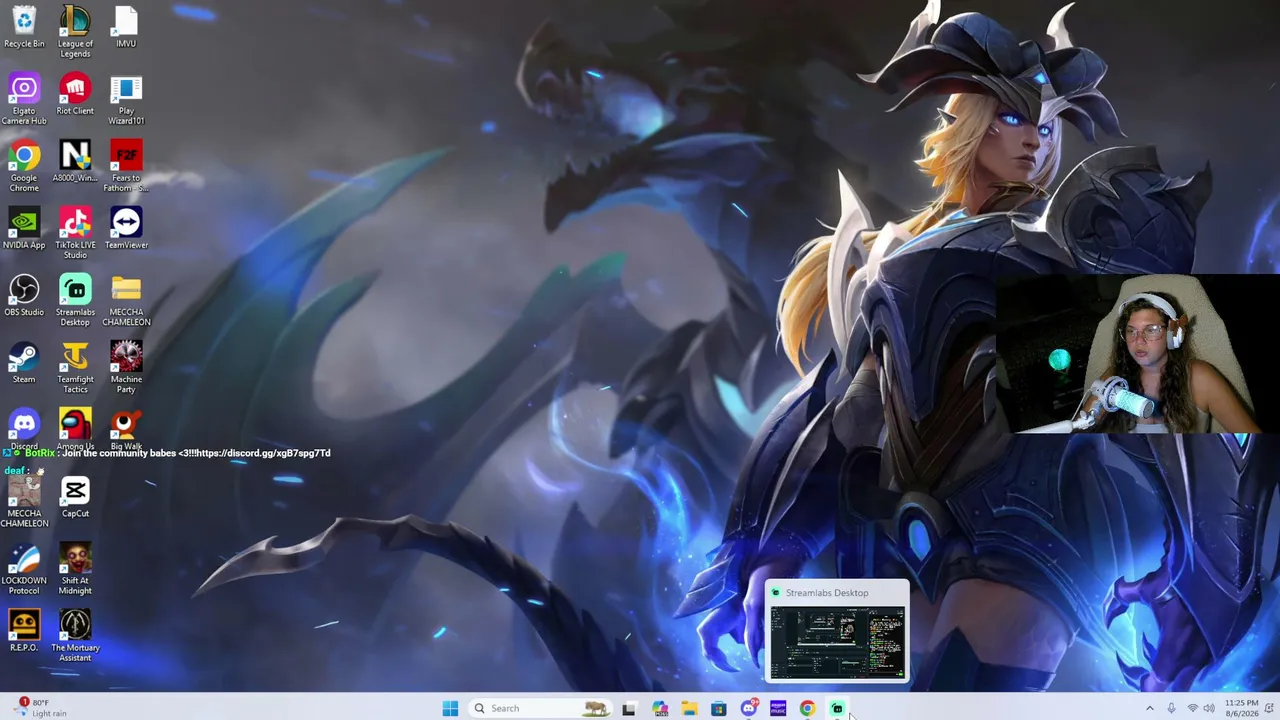Select the A8000_Win desktop icon
Viewport: 1280px width, 720px height.
pos(75,162)
